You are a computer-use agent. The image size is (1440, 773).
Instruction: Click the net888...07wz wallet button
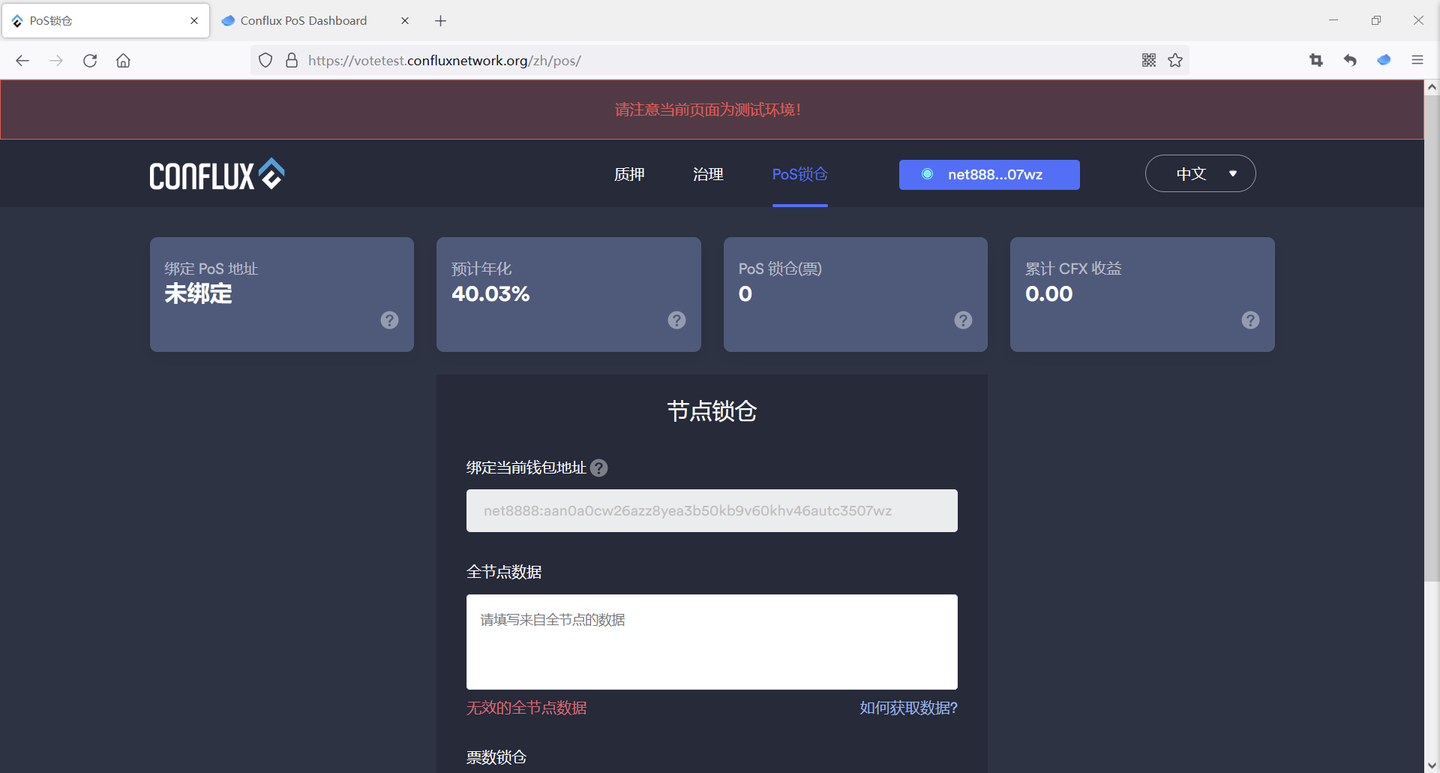[989, 174]
